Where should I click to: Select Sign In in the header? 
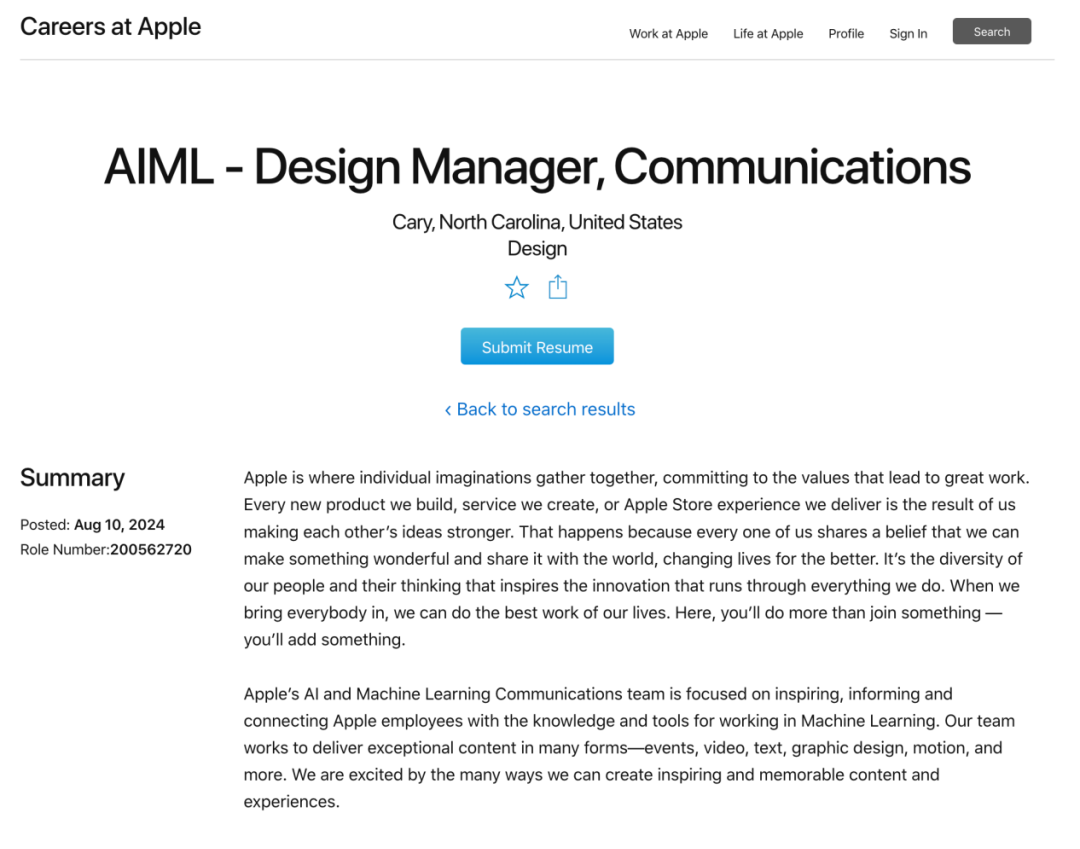tap(908, 34)
